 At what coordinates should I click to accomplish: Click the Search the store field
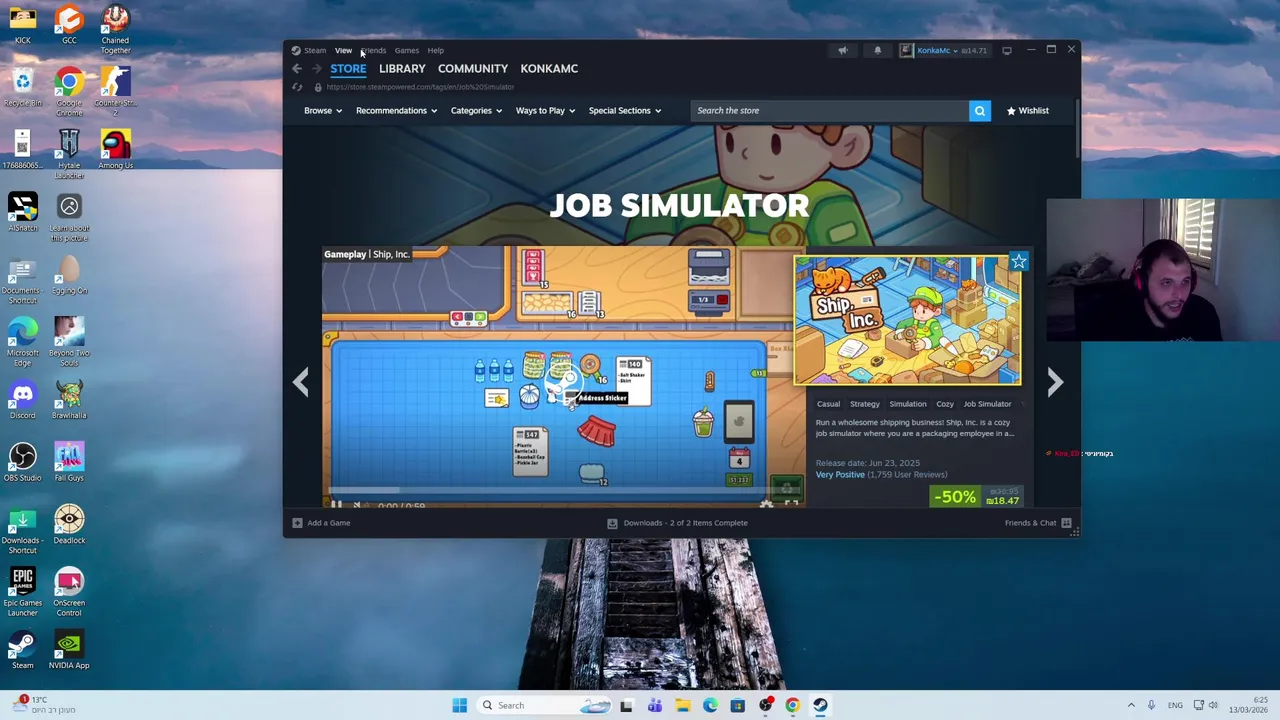[829, 111]
